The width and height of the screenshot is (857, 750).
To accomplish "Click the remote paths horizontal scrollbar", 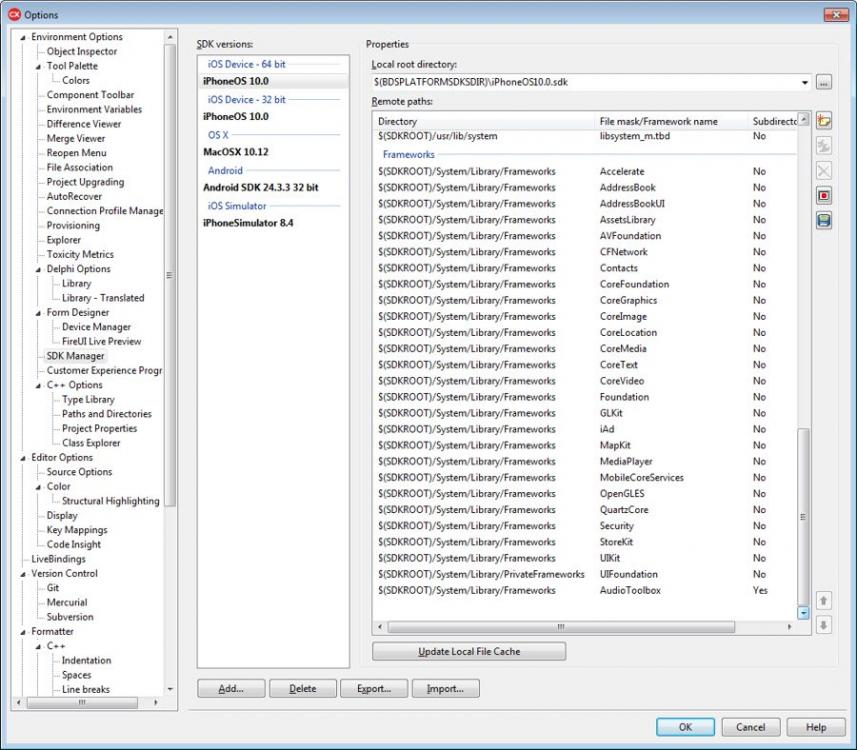I will click(x=561, y=626).
